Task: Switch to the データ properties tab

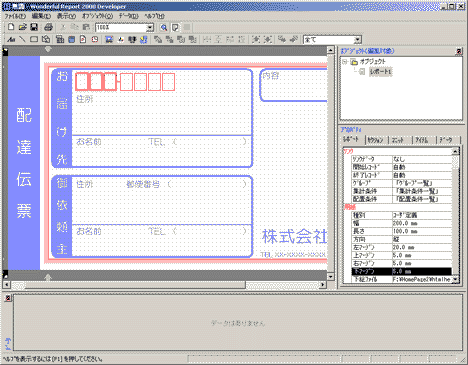Action: (x=446, y=140)
